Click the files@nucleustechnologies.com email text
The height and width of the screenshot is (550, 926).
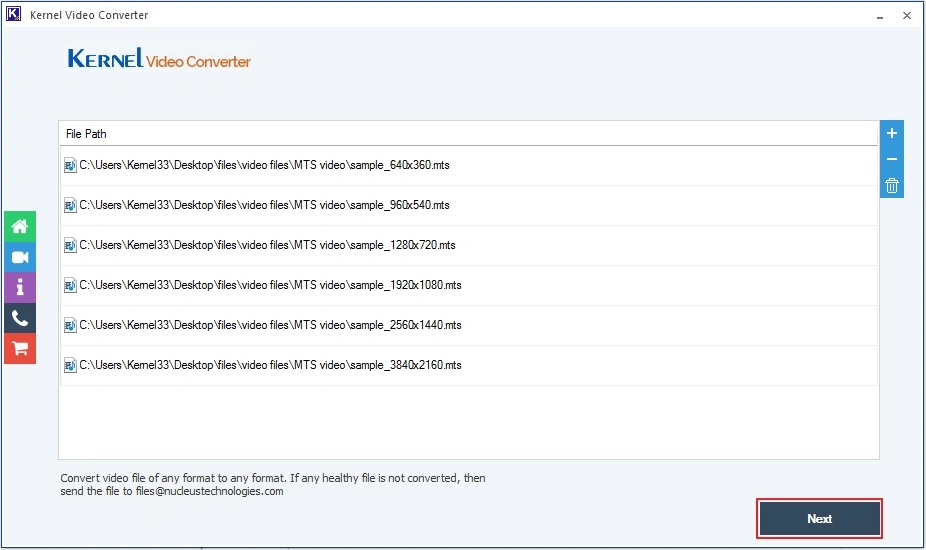210,492
